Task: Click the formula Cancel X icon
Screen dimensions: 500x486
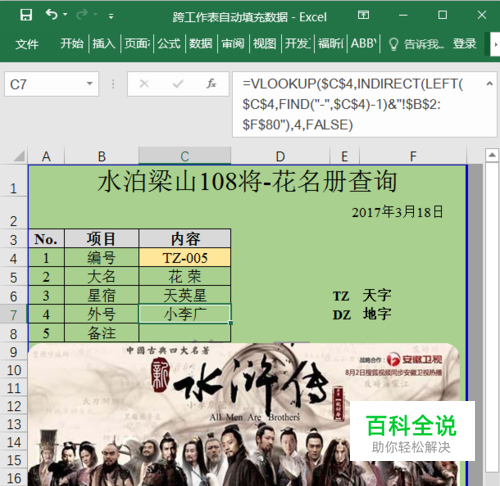Action: point(144,84)
